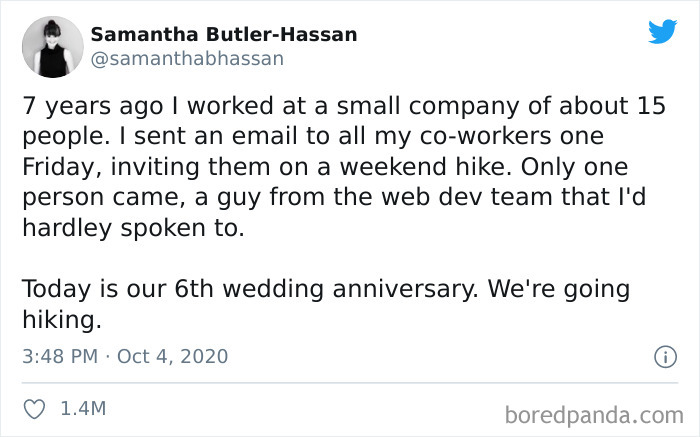700x437 pixels.
Task: Click the 3:48 PM timestamp
Action: pyautogui.click(x=60, y=356)
